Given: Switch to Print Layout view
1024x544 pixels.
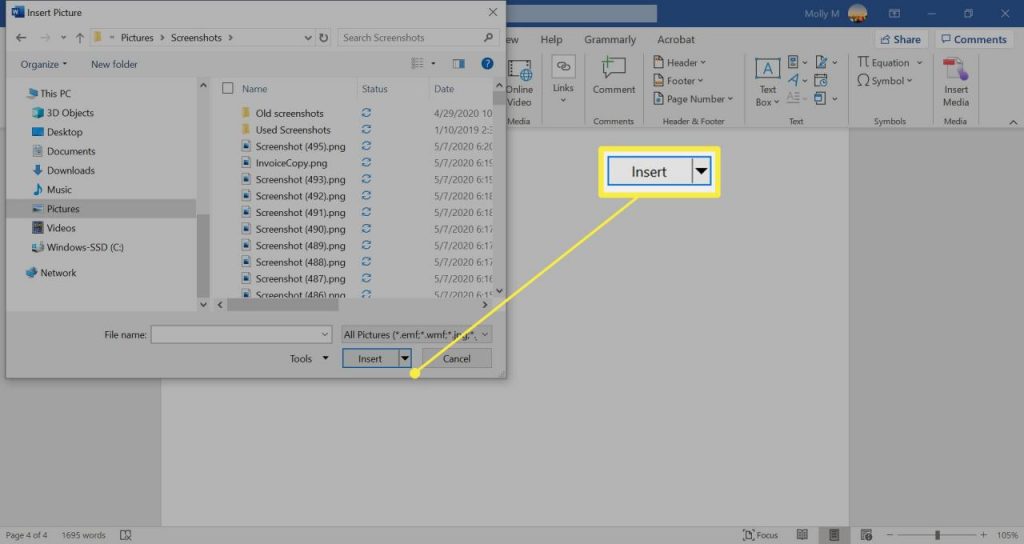Looking at the screenshot, I should coord(834,535).
